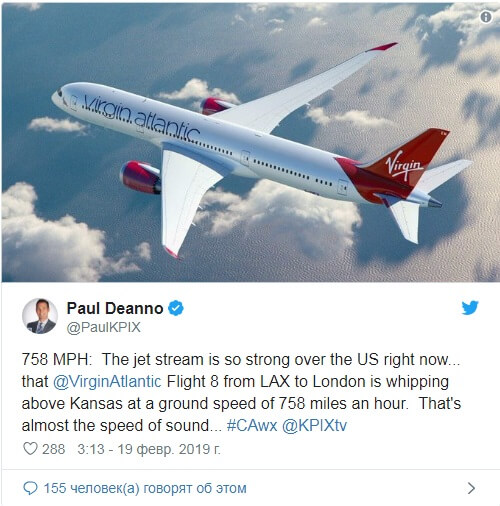Click the info icon on the photo

(x=486, y=17)
